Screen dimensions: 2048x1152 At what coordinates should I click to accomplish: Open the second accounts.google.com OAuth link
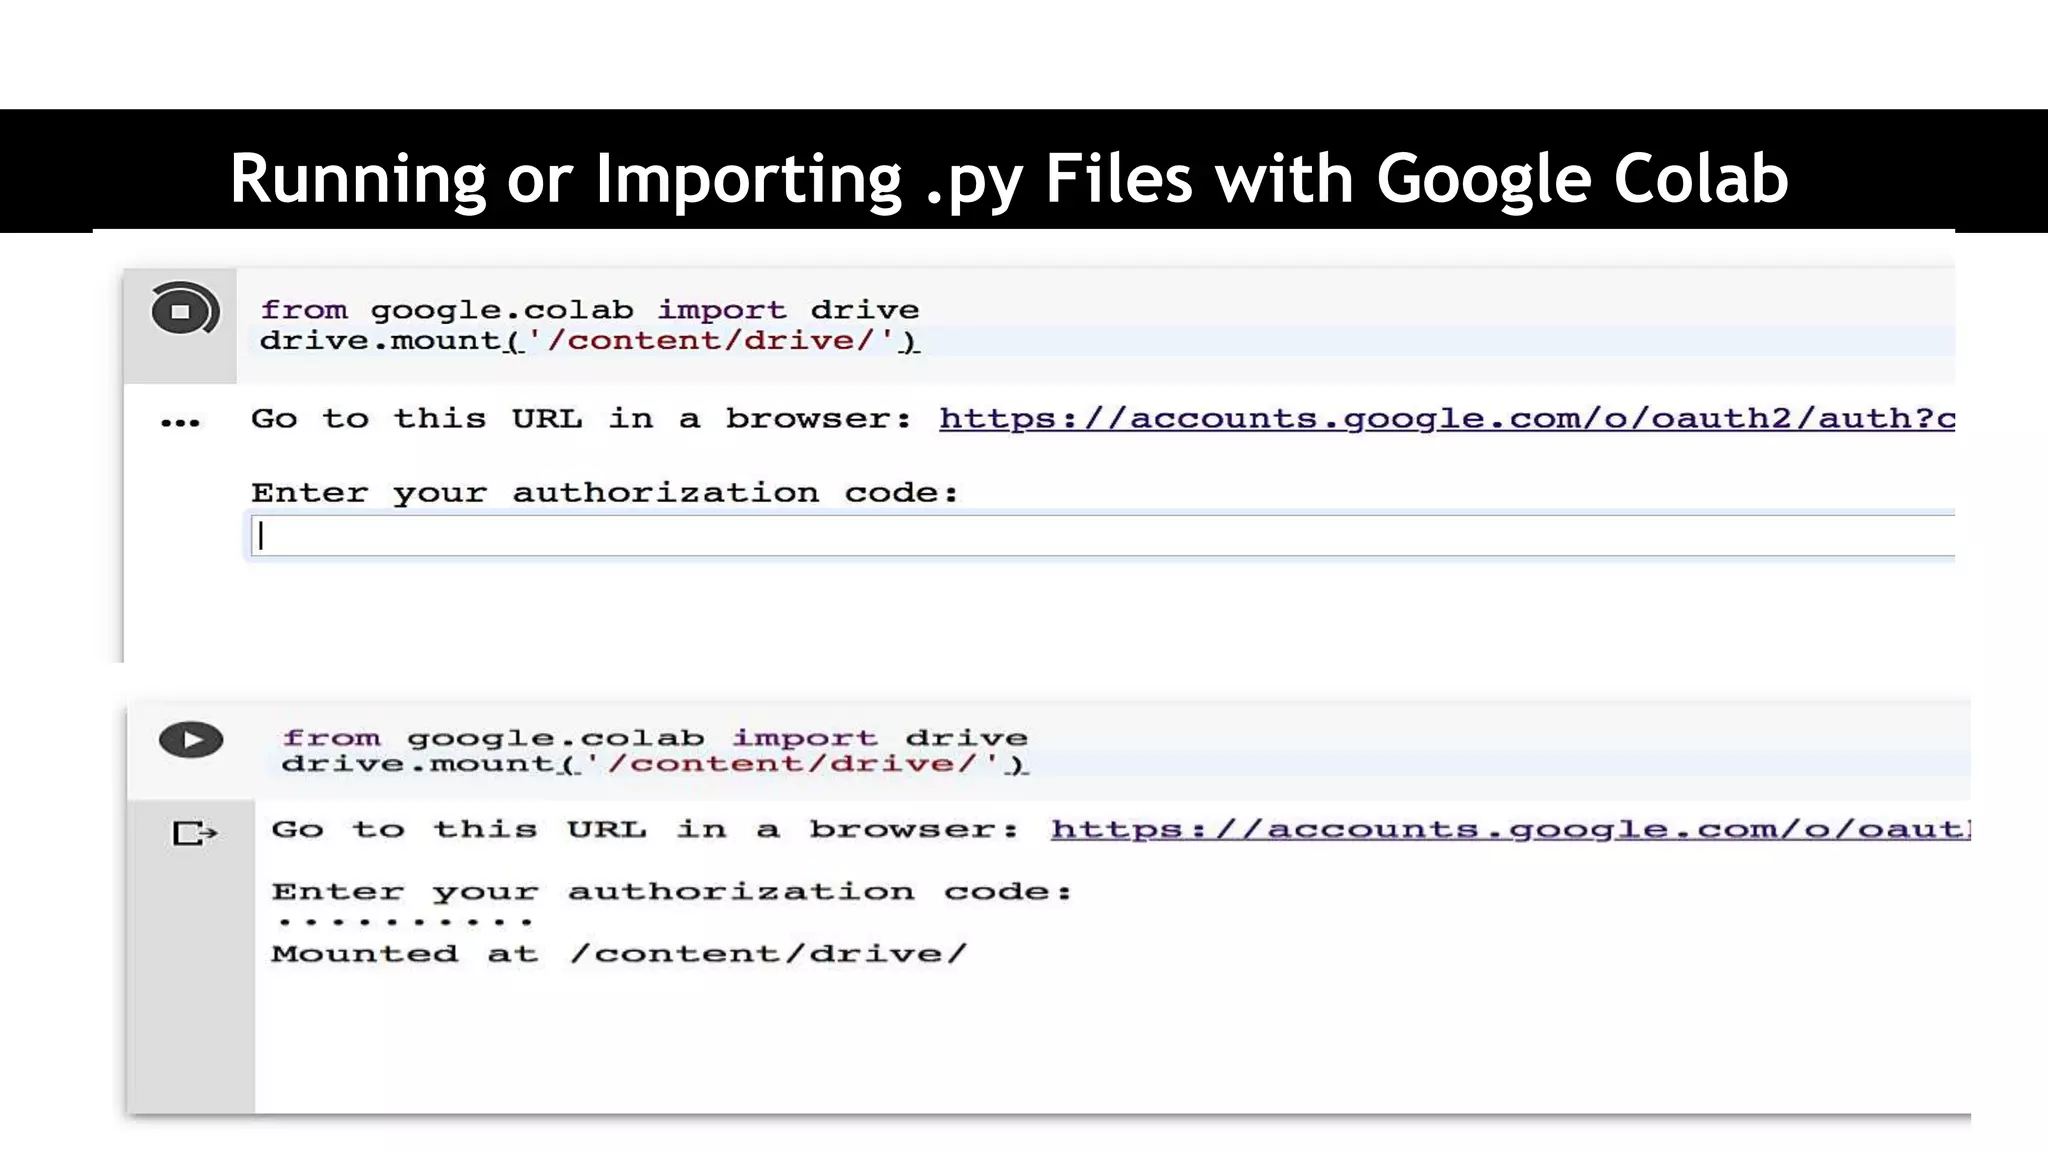(x=1508, y=829)
